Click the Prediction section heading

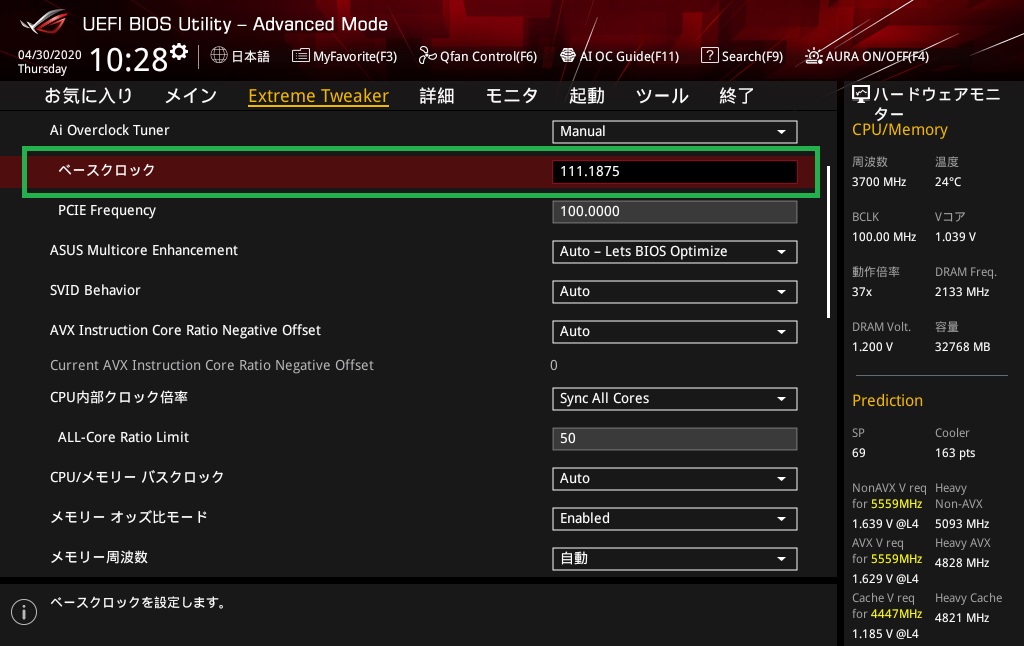click(888, 400)
